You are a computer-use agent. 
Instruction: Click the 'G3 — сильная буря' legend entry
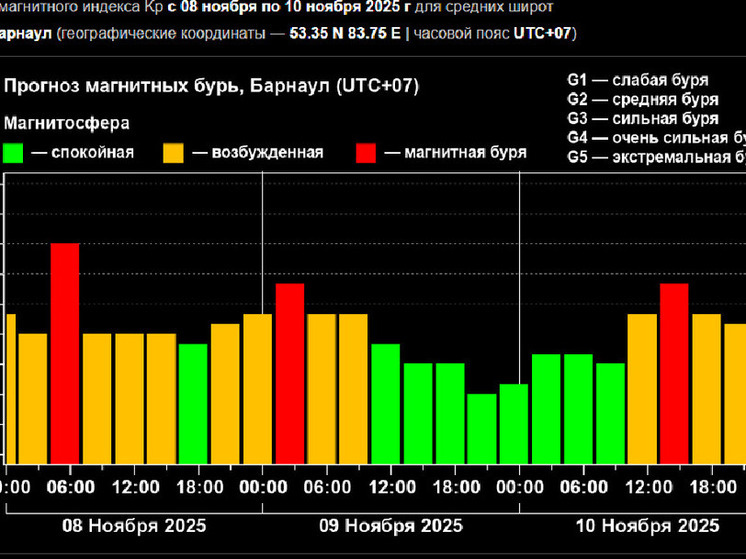click(x=641, y=119)
